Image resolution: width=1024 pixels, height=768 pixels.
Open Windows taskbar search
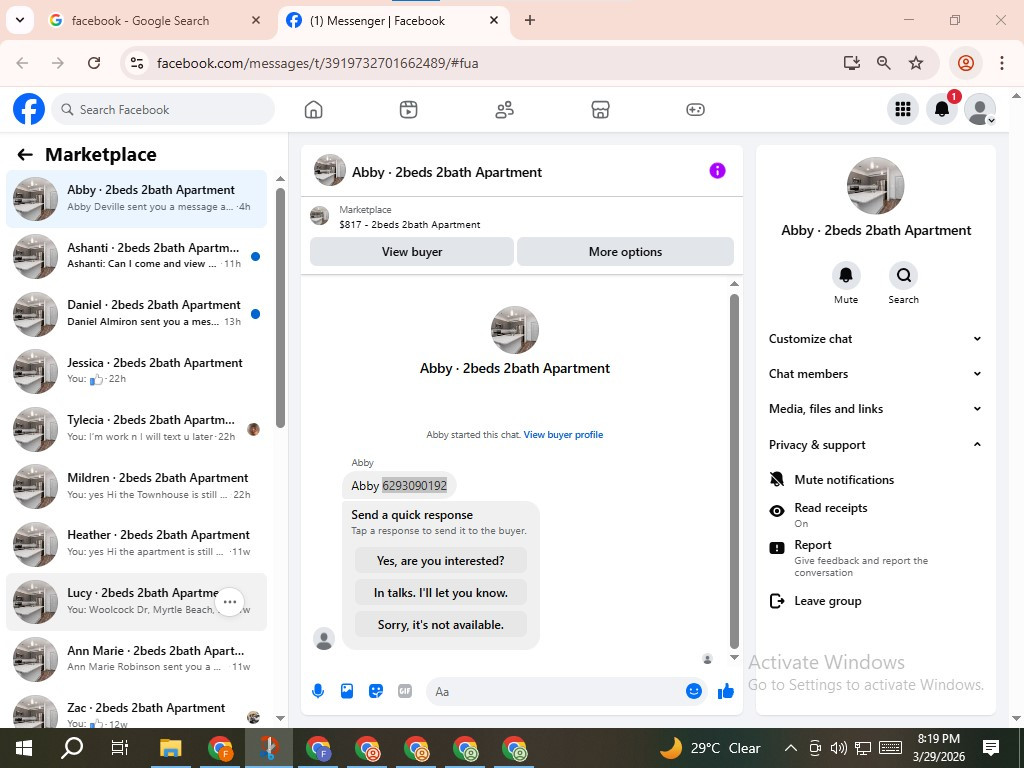coord(72,748)
